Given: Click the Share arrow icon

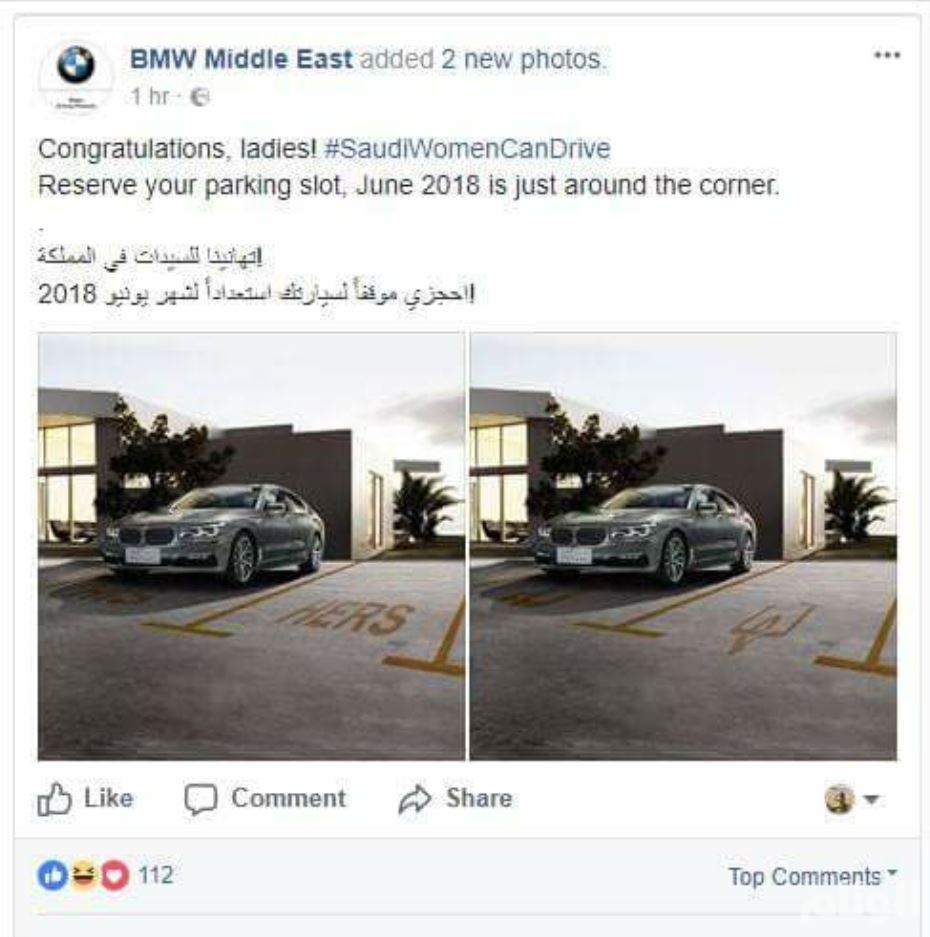Looking at the screenshot, I should click(x=415, y=799).
